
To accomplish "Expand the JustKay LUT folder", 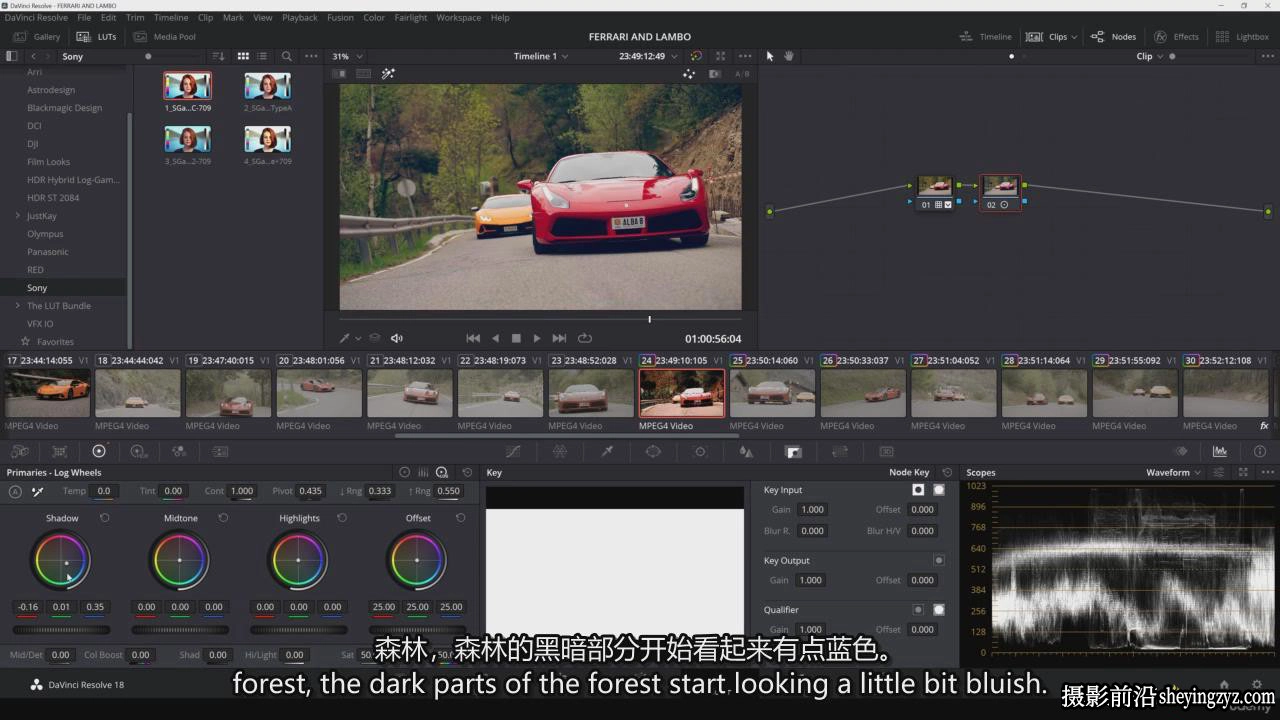I will (18, 216).
